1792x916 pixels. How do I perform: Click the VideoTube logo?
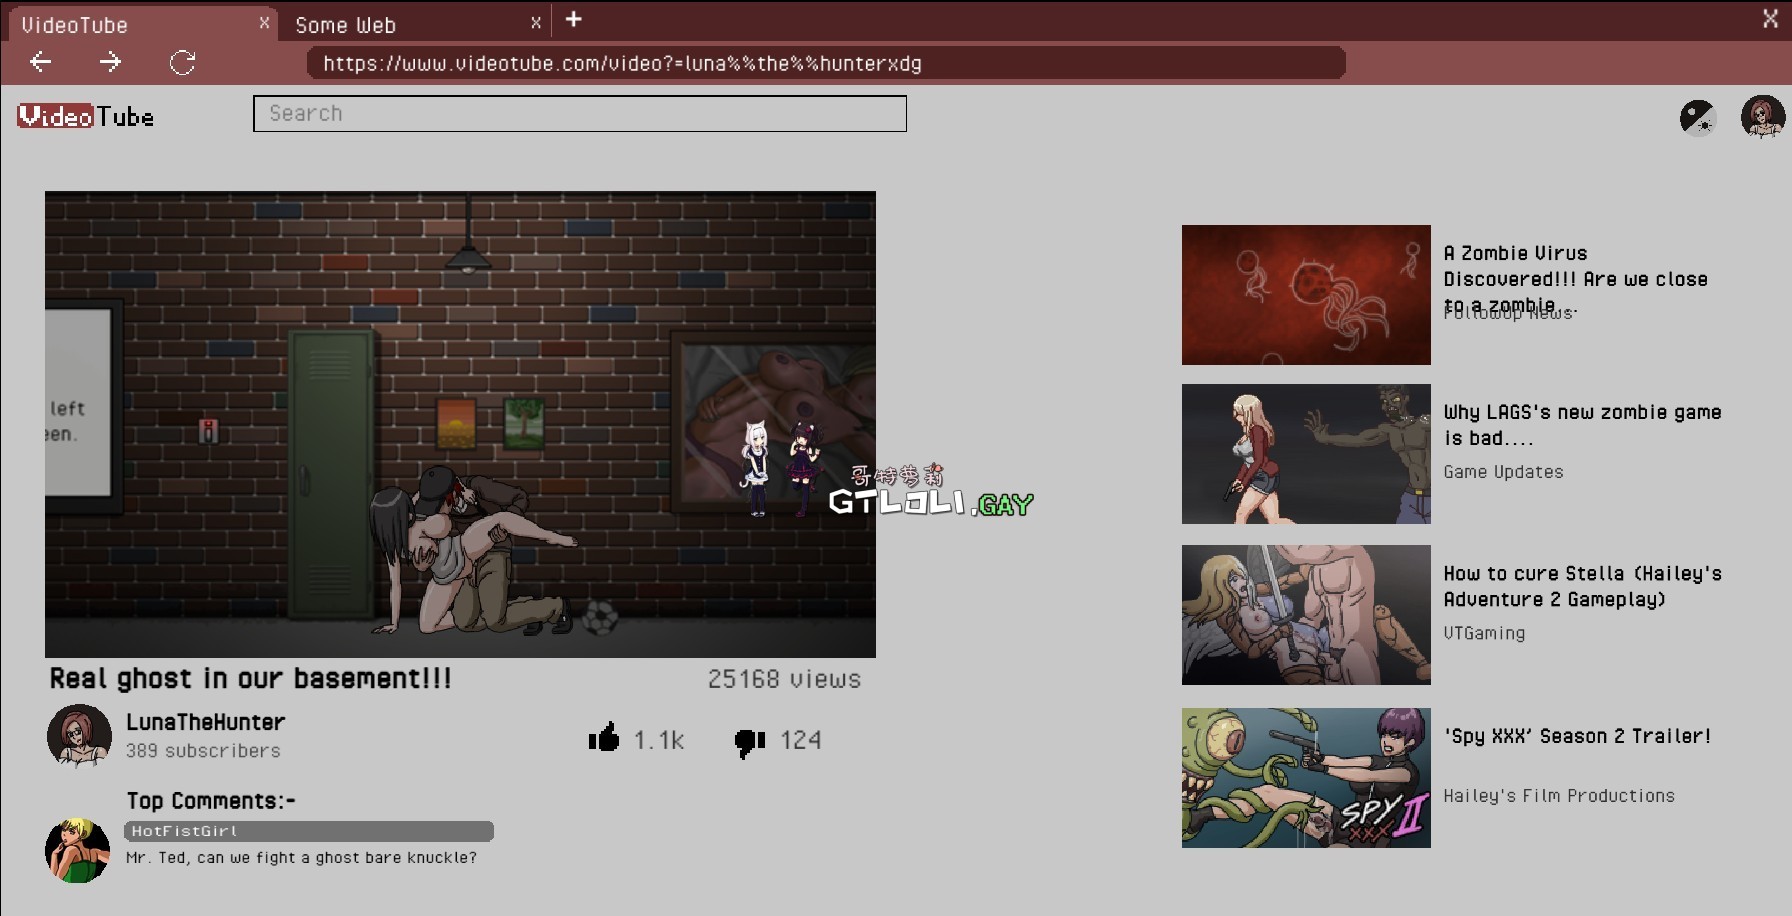point(86,116)
